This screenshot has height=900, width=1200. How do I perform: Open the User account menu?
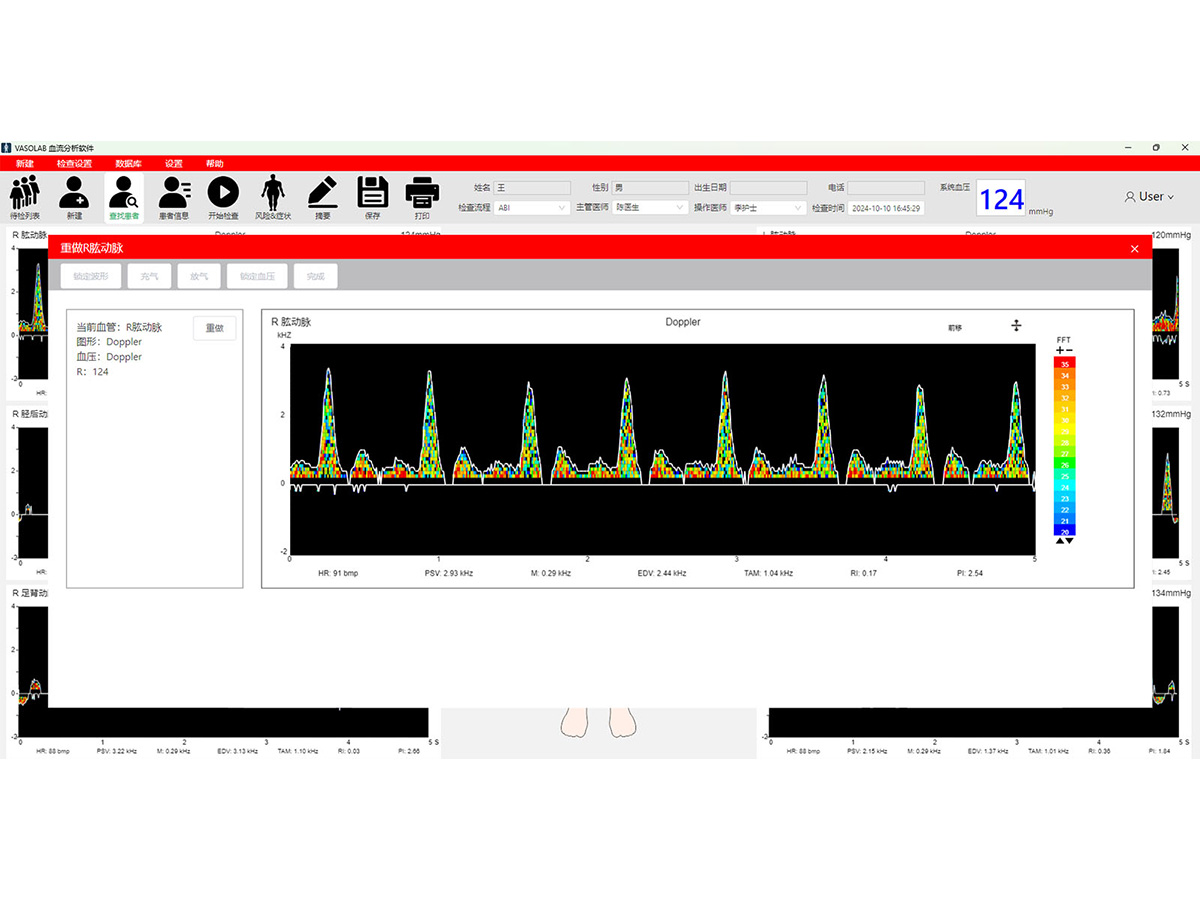1149,197
